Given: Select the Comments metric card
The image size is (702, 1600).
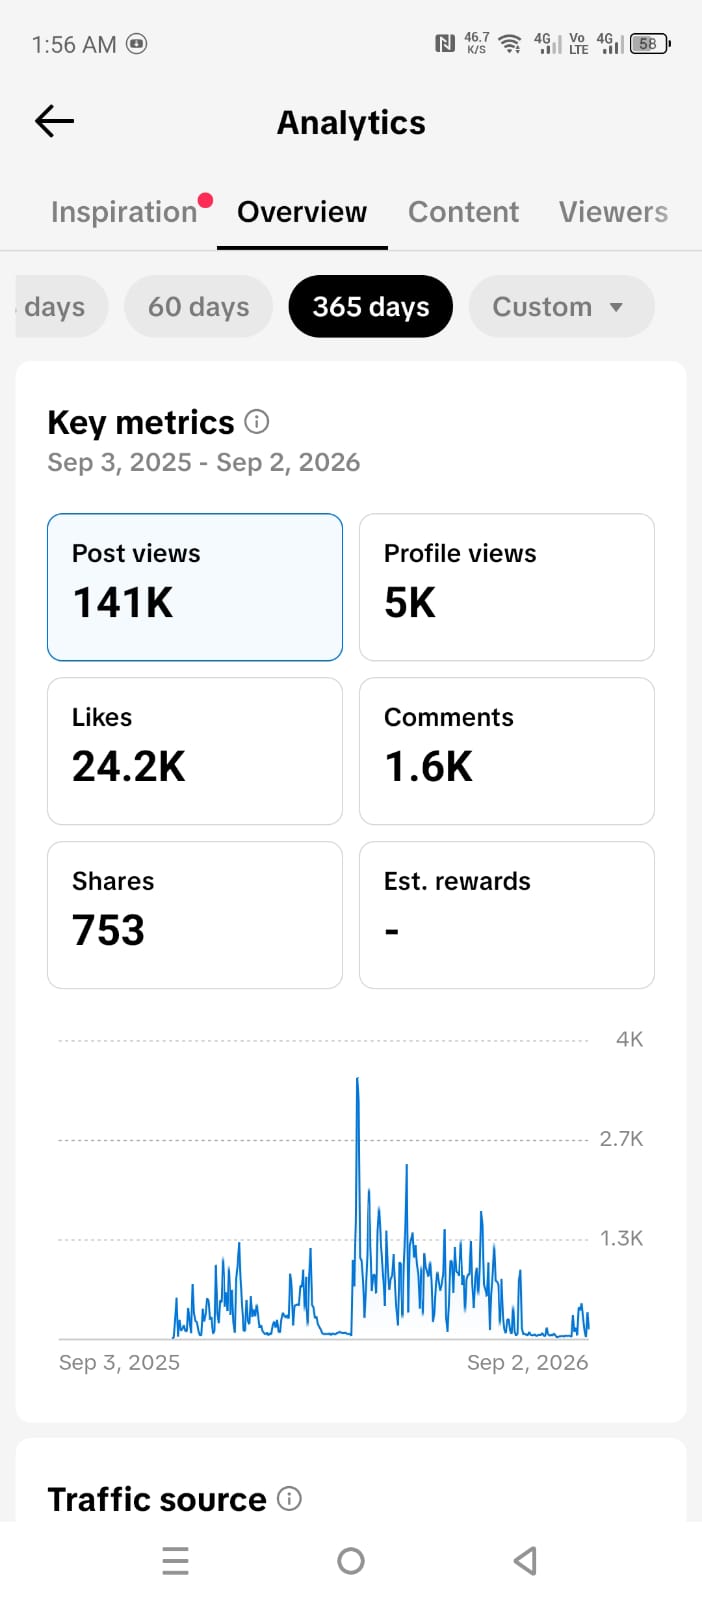Looking at the screenshot, I should click(507, 751).
